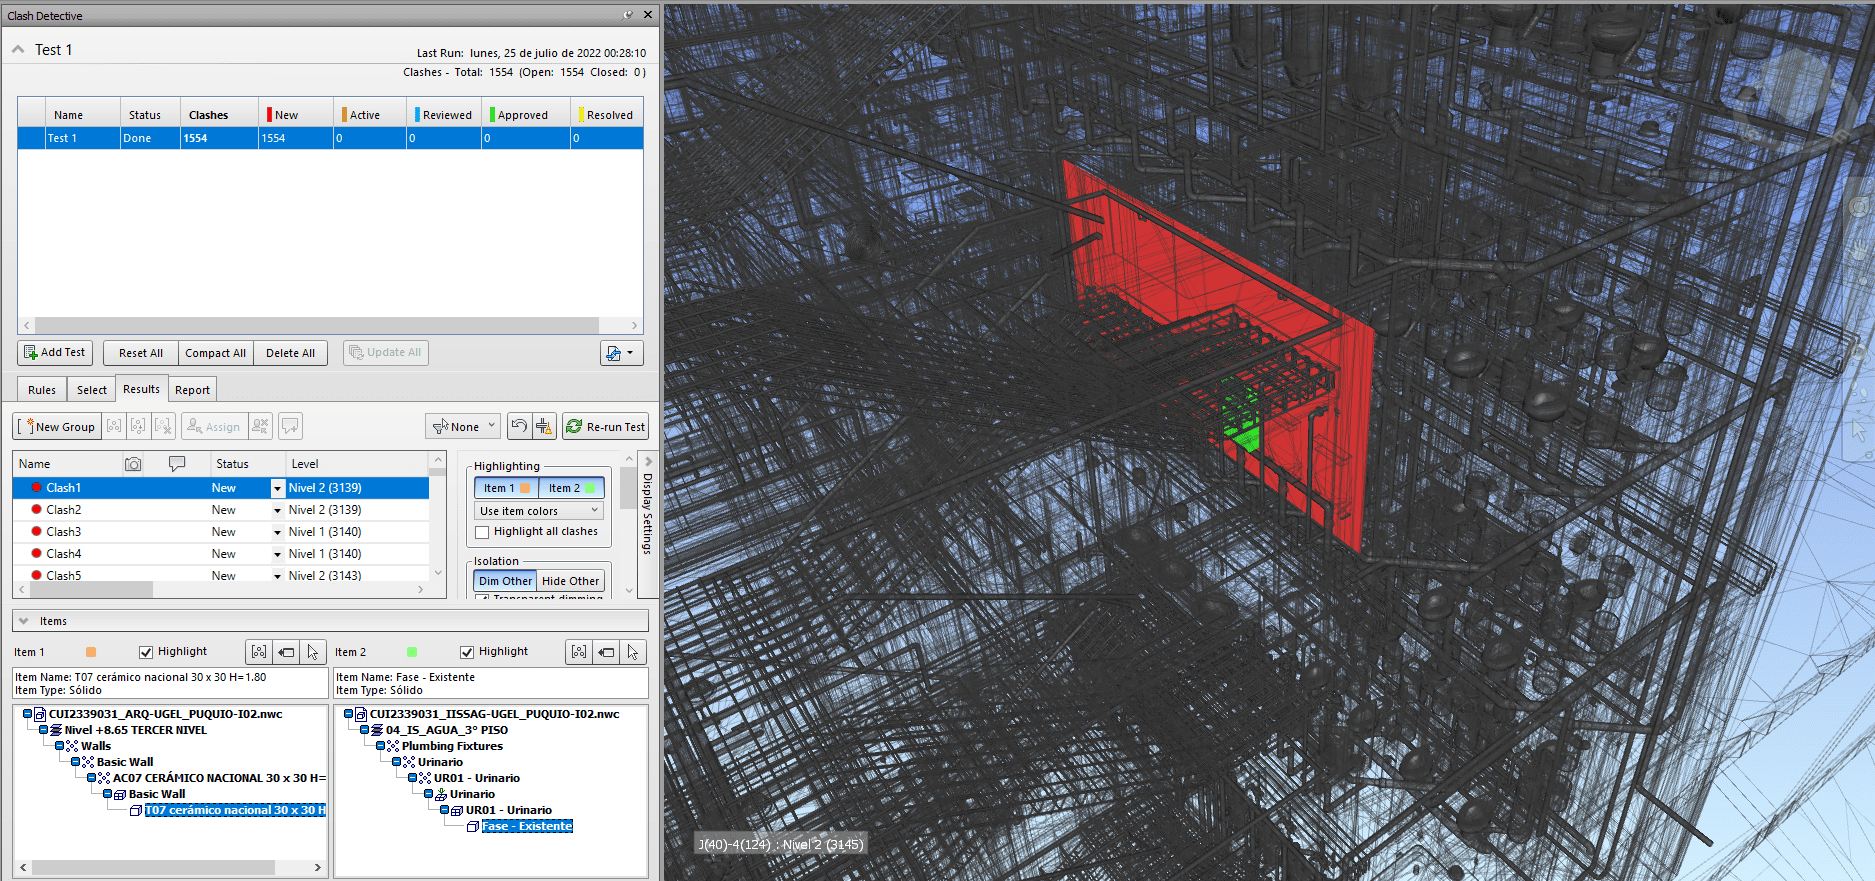Click the reset/undo arrow icon beside Re-run Test
This screenshot has width=1875, height=881.
pyautogui.click(x=519, y=426)
